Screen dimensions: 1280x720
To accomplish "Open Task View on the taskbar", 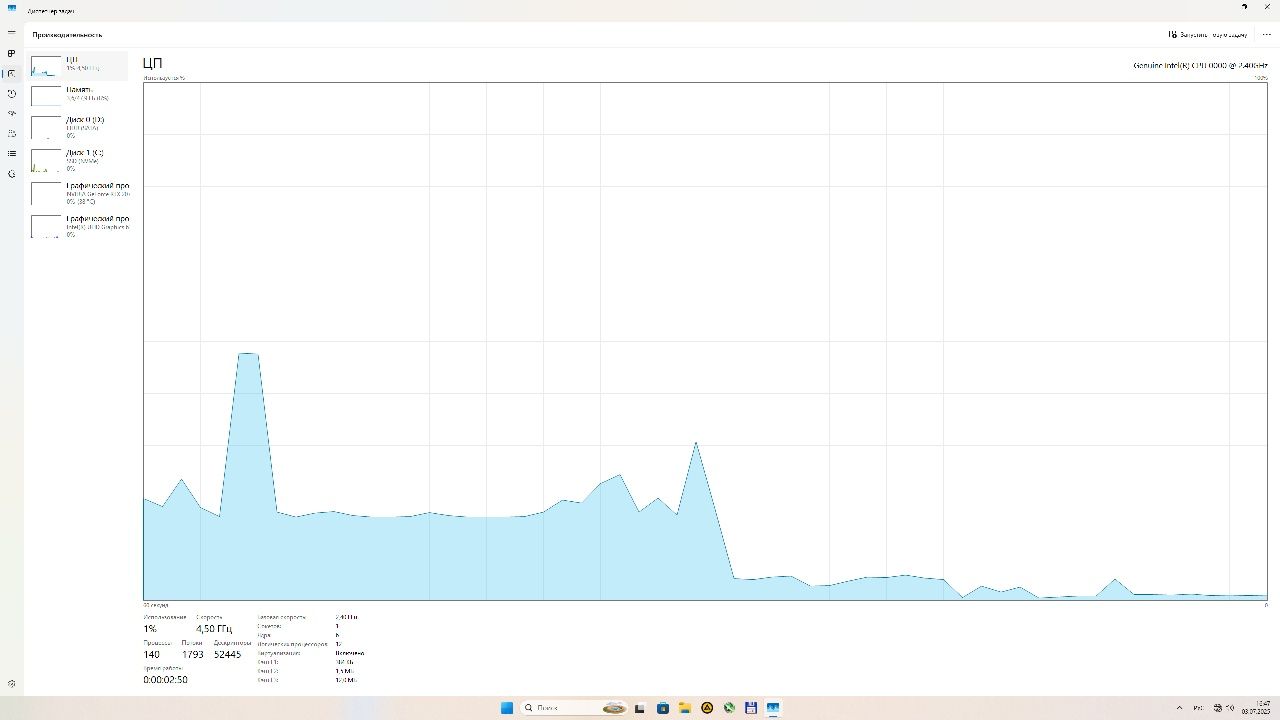I will click(x=640, y=708).
